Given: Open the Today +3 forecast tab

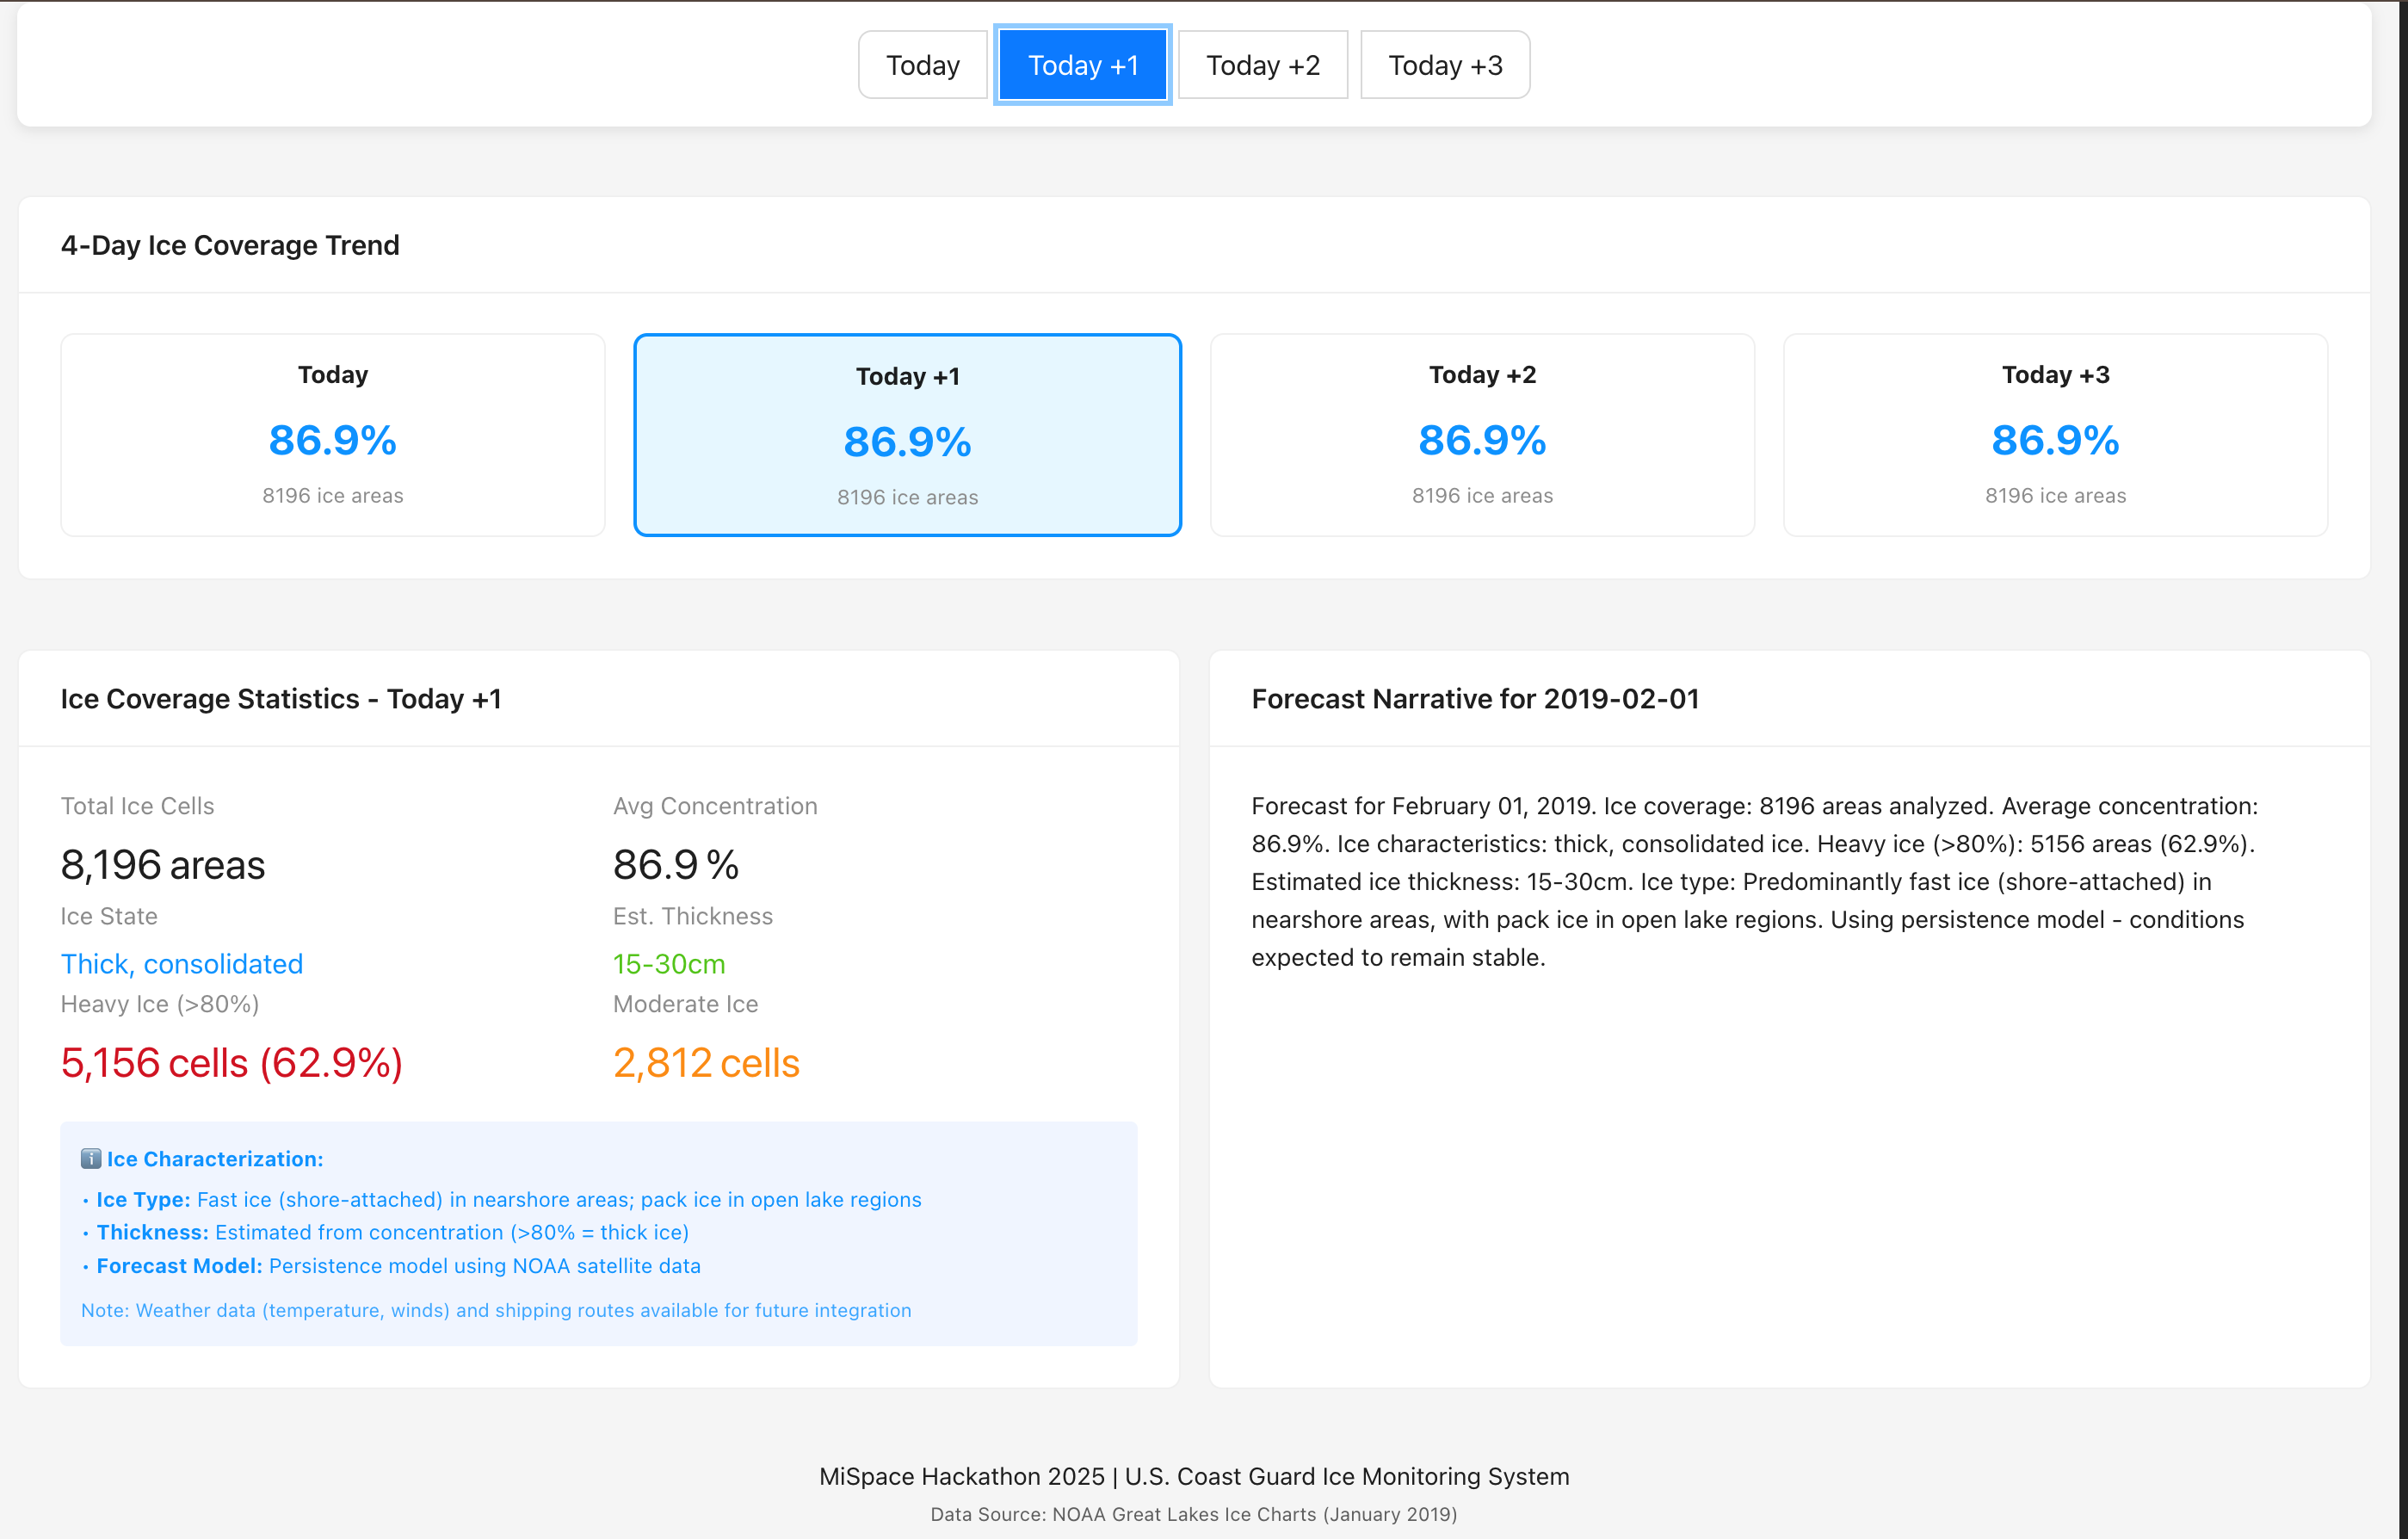Looking at the screenshot, I should click(x=1444, y=65).
